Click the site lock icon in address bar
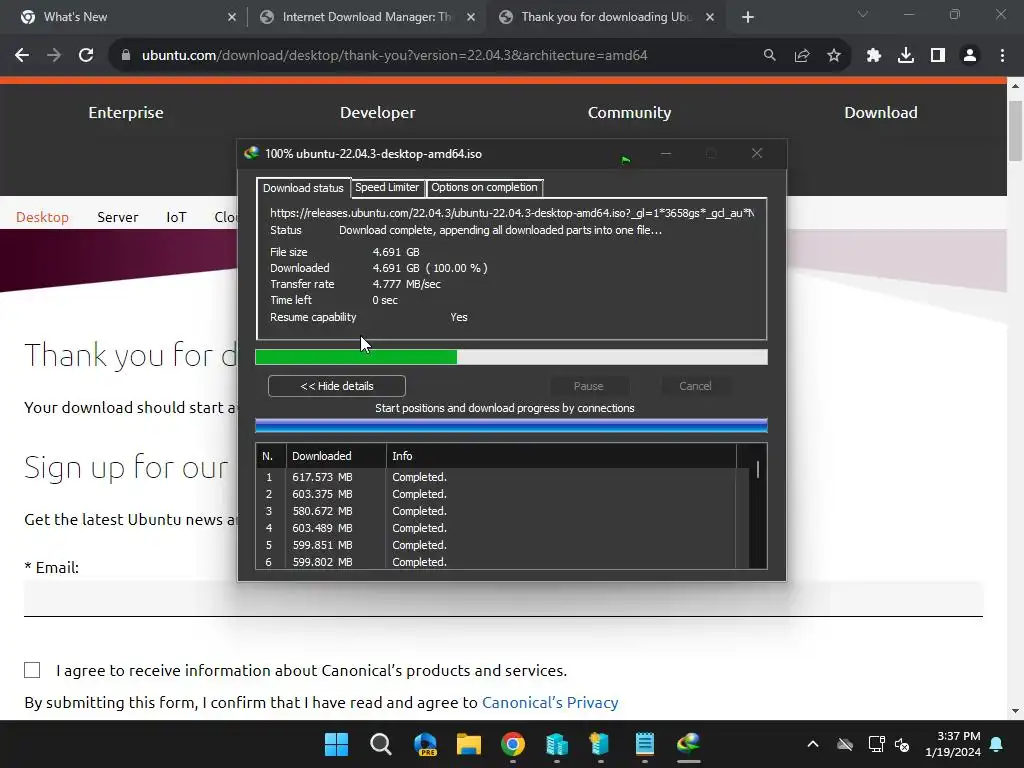The height and width of the screenshot is (768, 1024). (x=126, y=56)
